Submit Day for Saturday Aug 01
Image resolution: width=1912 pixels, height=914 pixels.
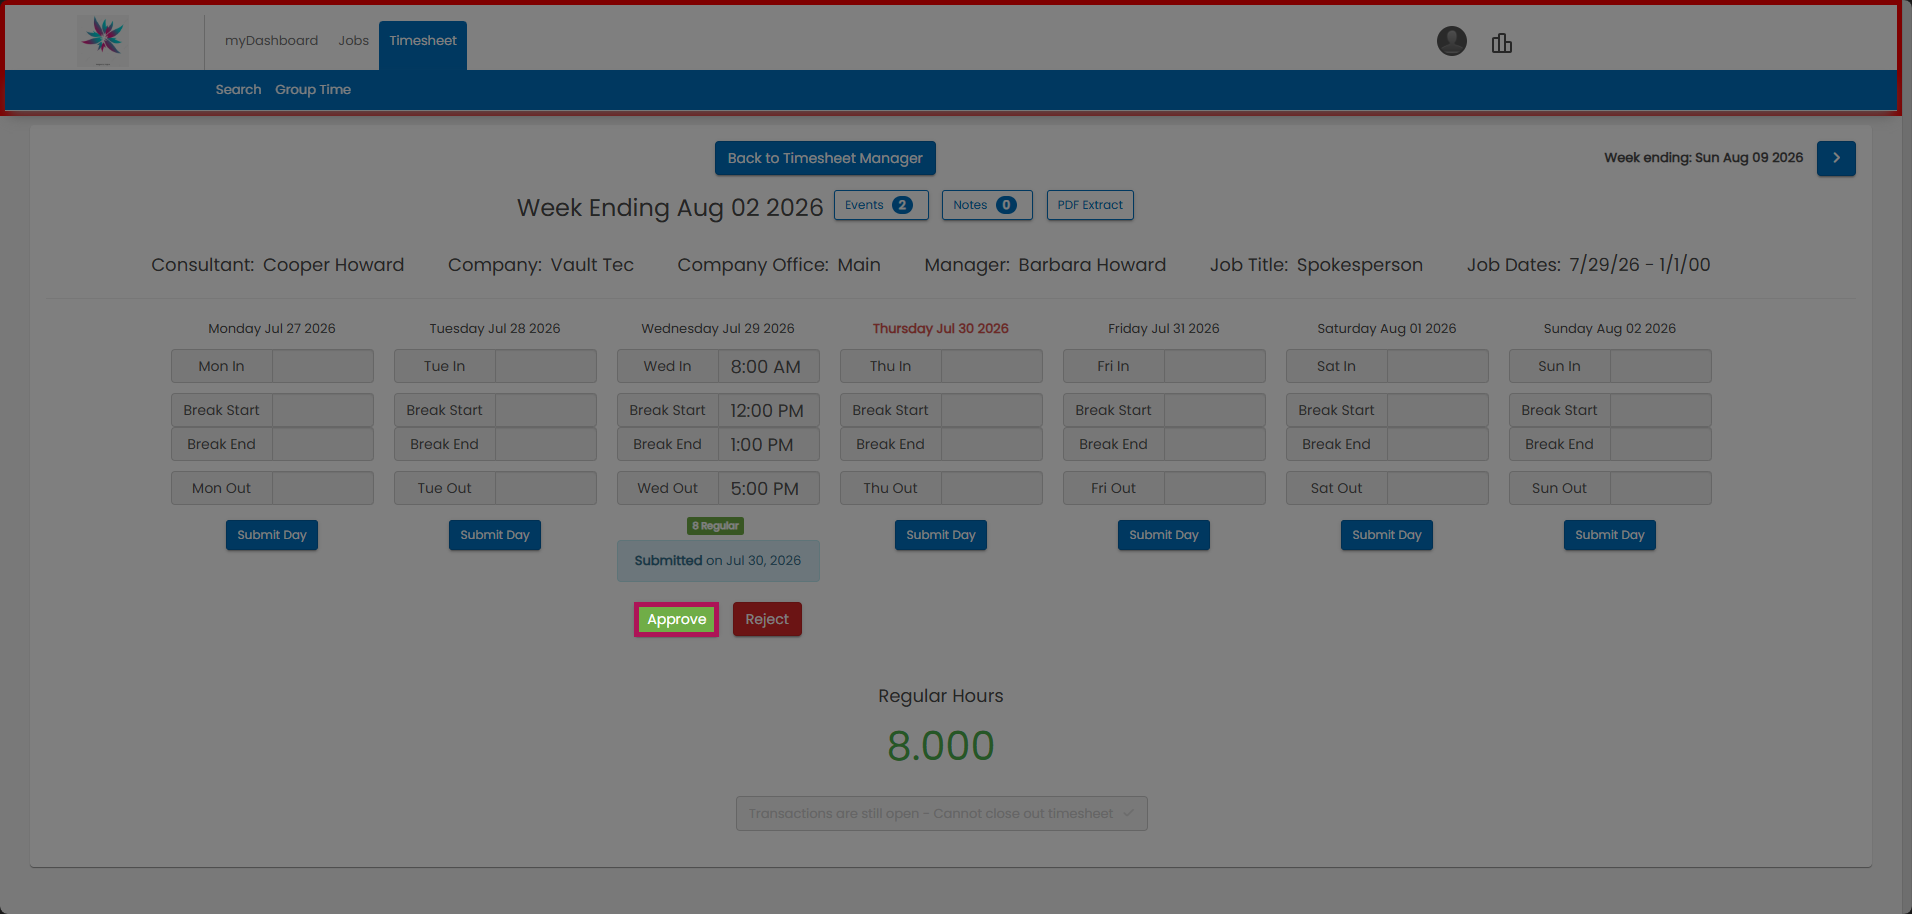pos(1387,535)
